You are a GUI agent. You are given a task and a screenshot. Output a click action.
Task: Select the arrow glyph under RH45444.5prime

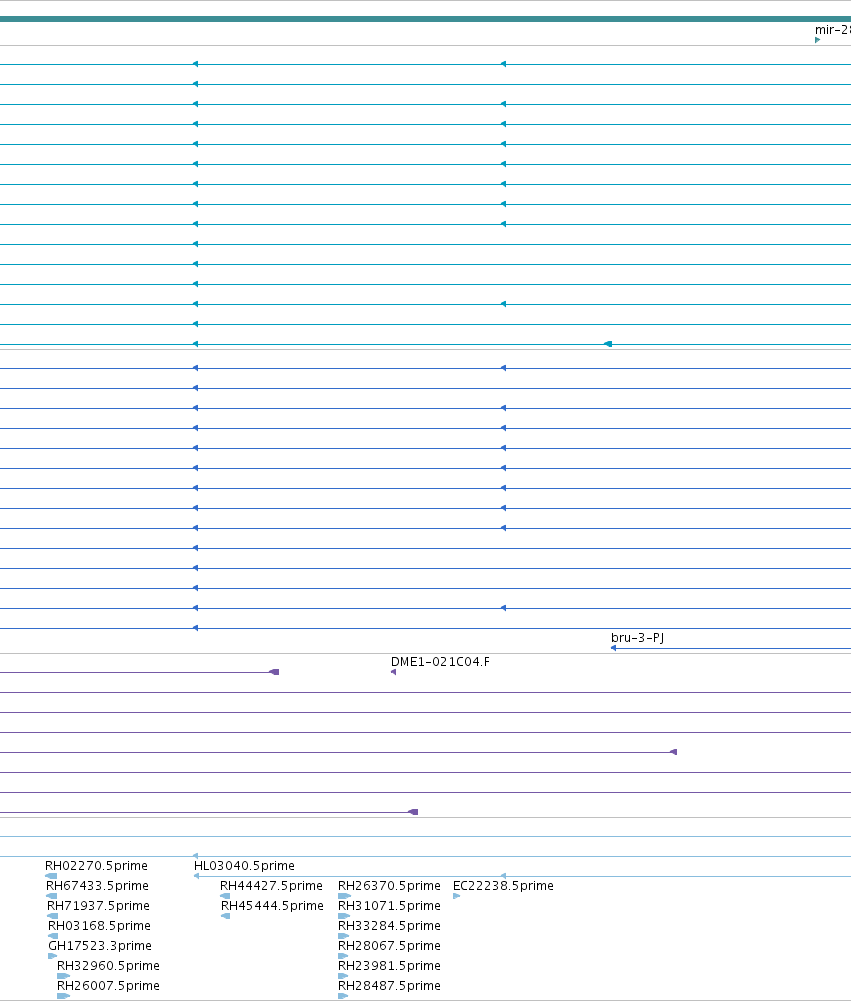(225, 916)
